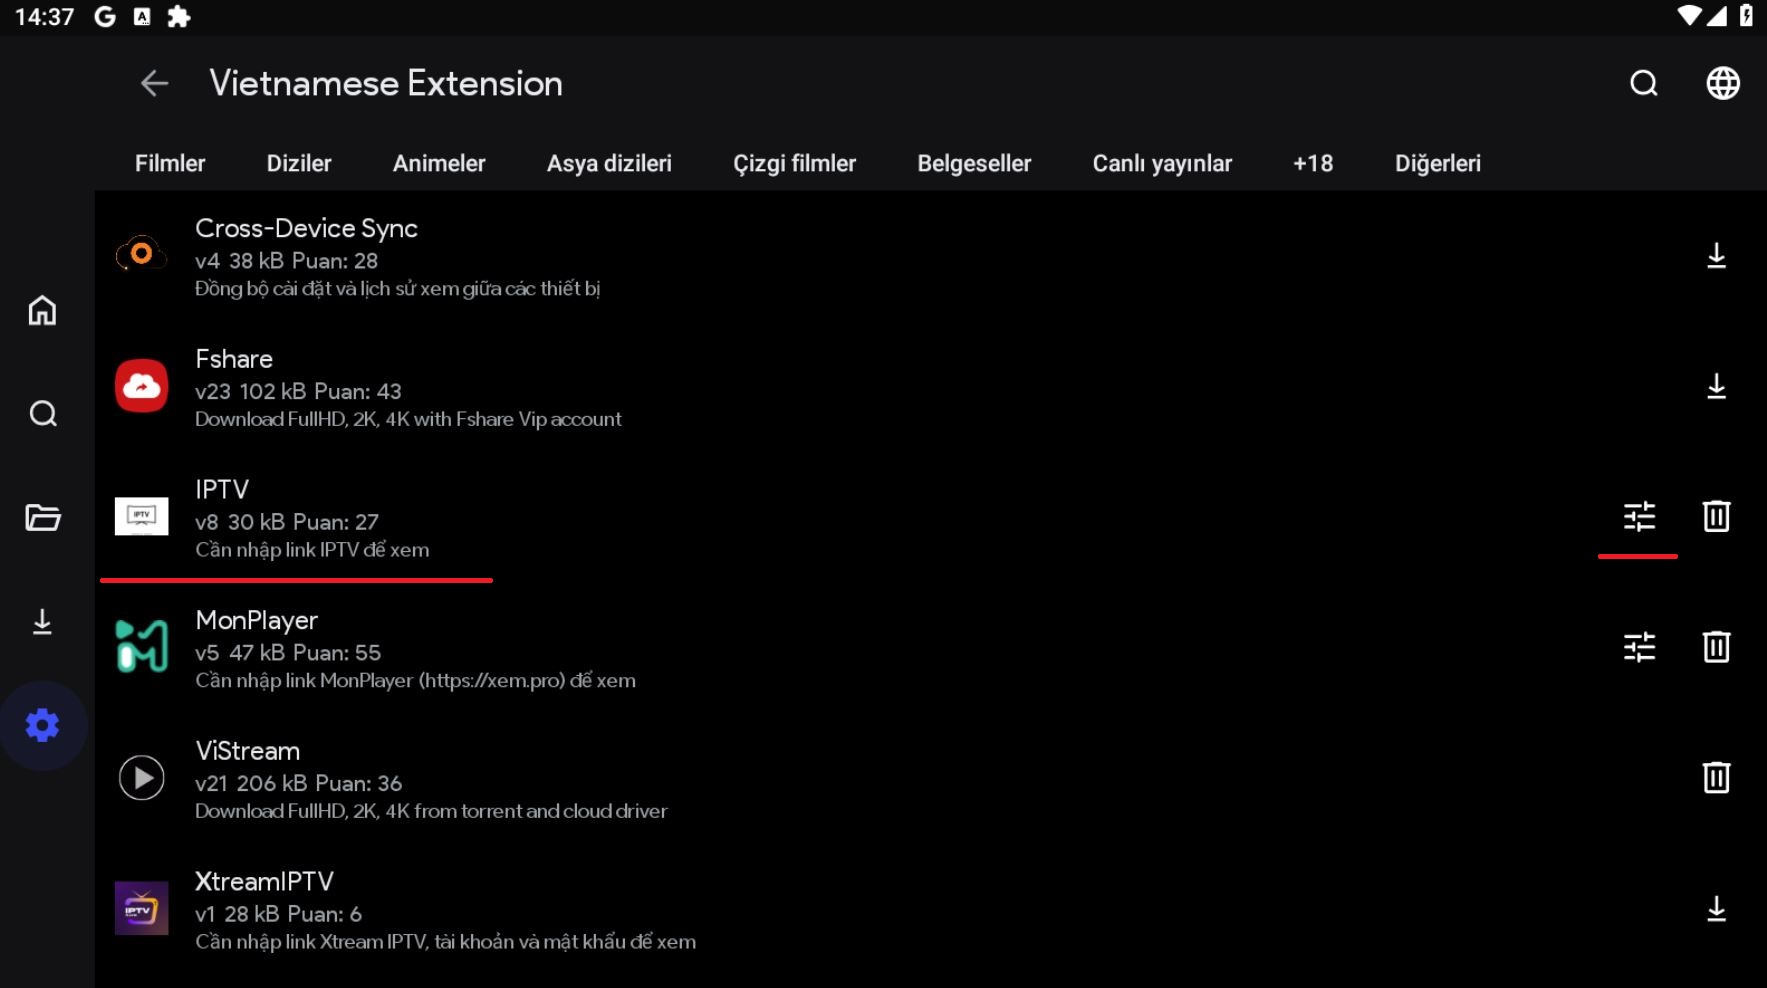This screenshot has height=988, width=1767.
Task: Switch to the Diğerleri tab
Action: 1438,163
